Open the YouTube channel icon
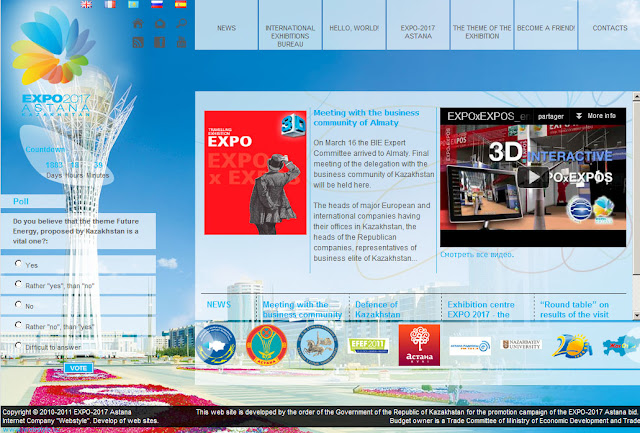 [182, 42]
